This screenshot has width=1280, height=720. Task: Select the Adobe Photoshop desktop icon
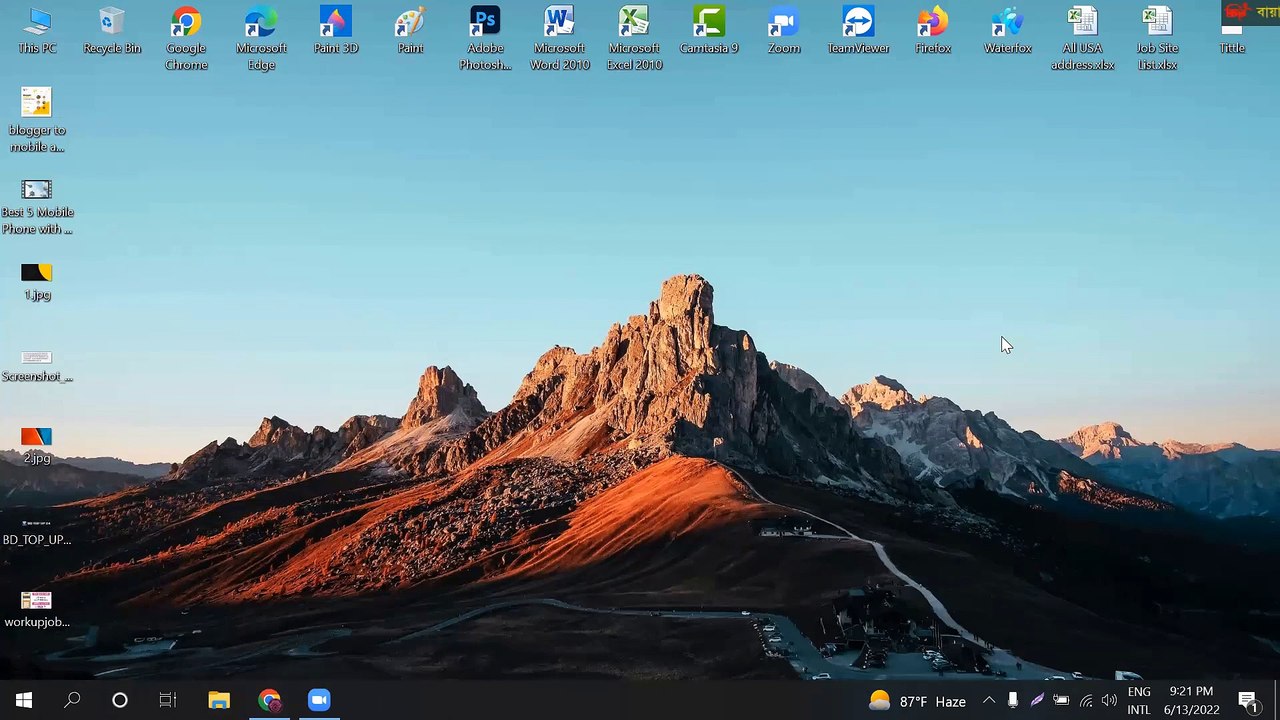(x=485, y=38)
